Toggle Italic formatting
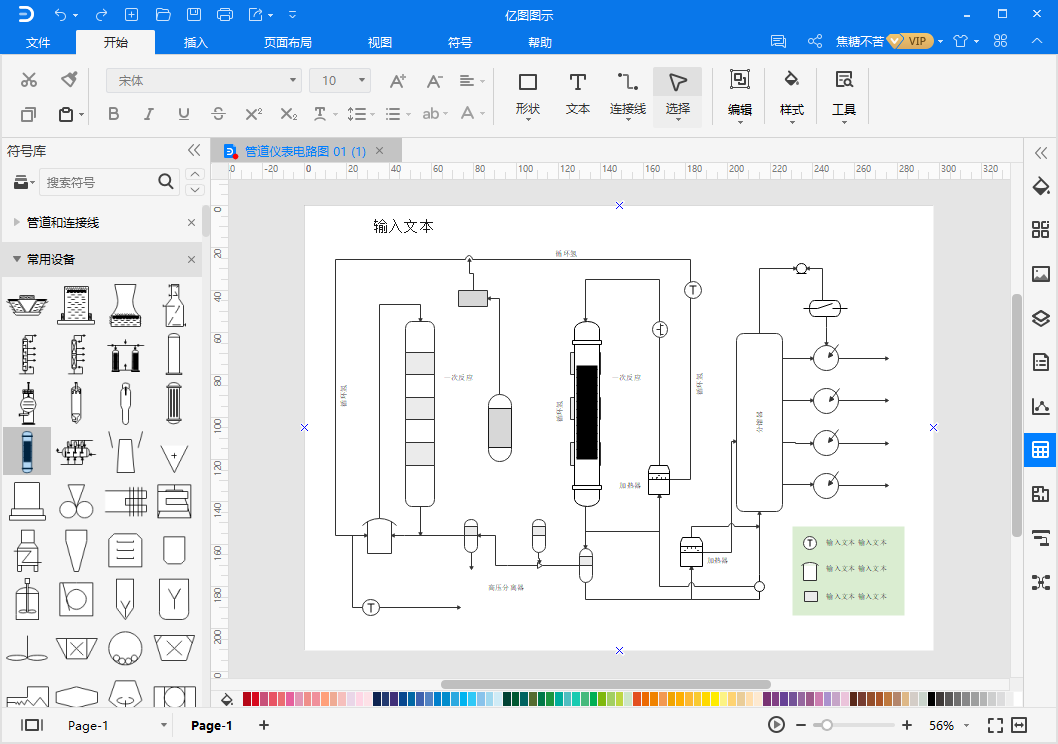 148,114
